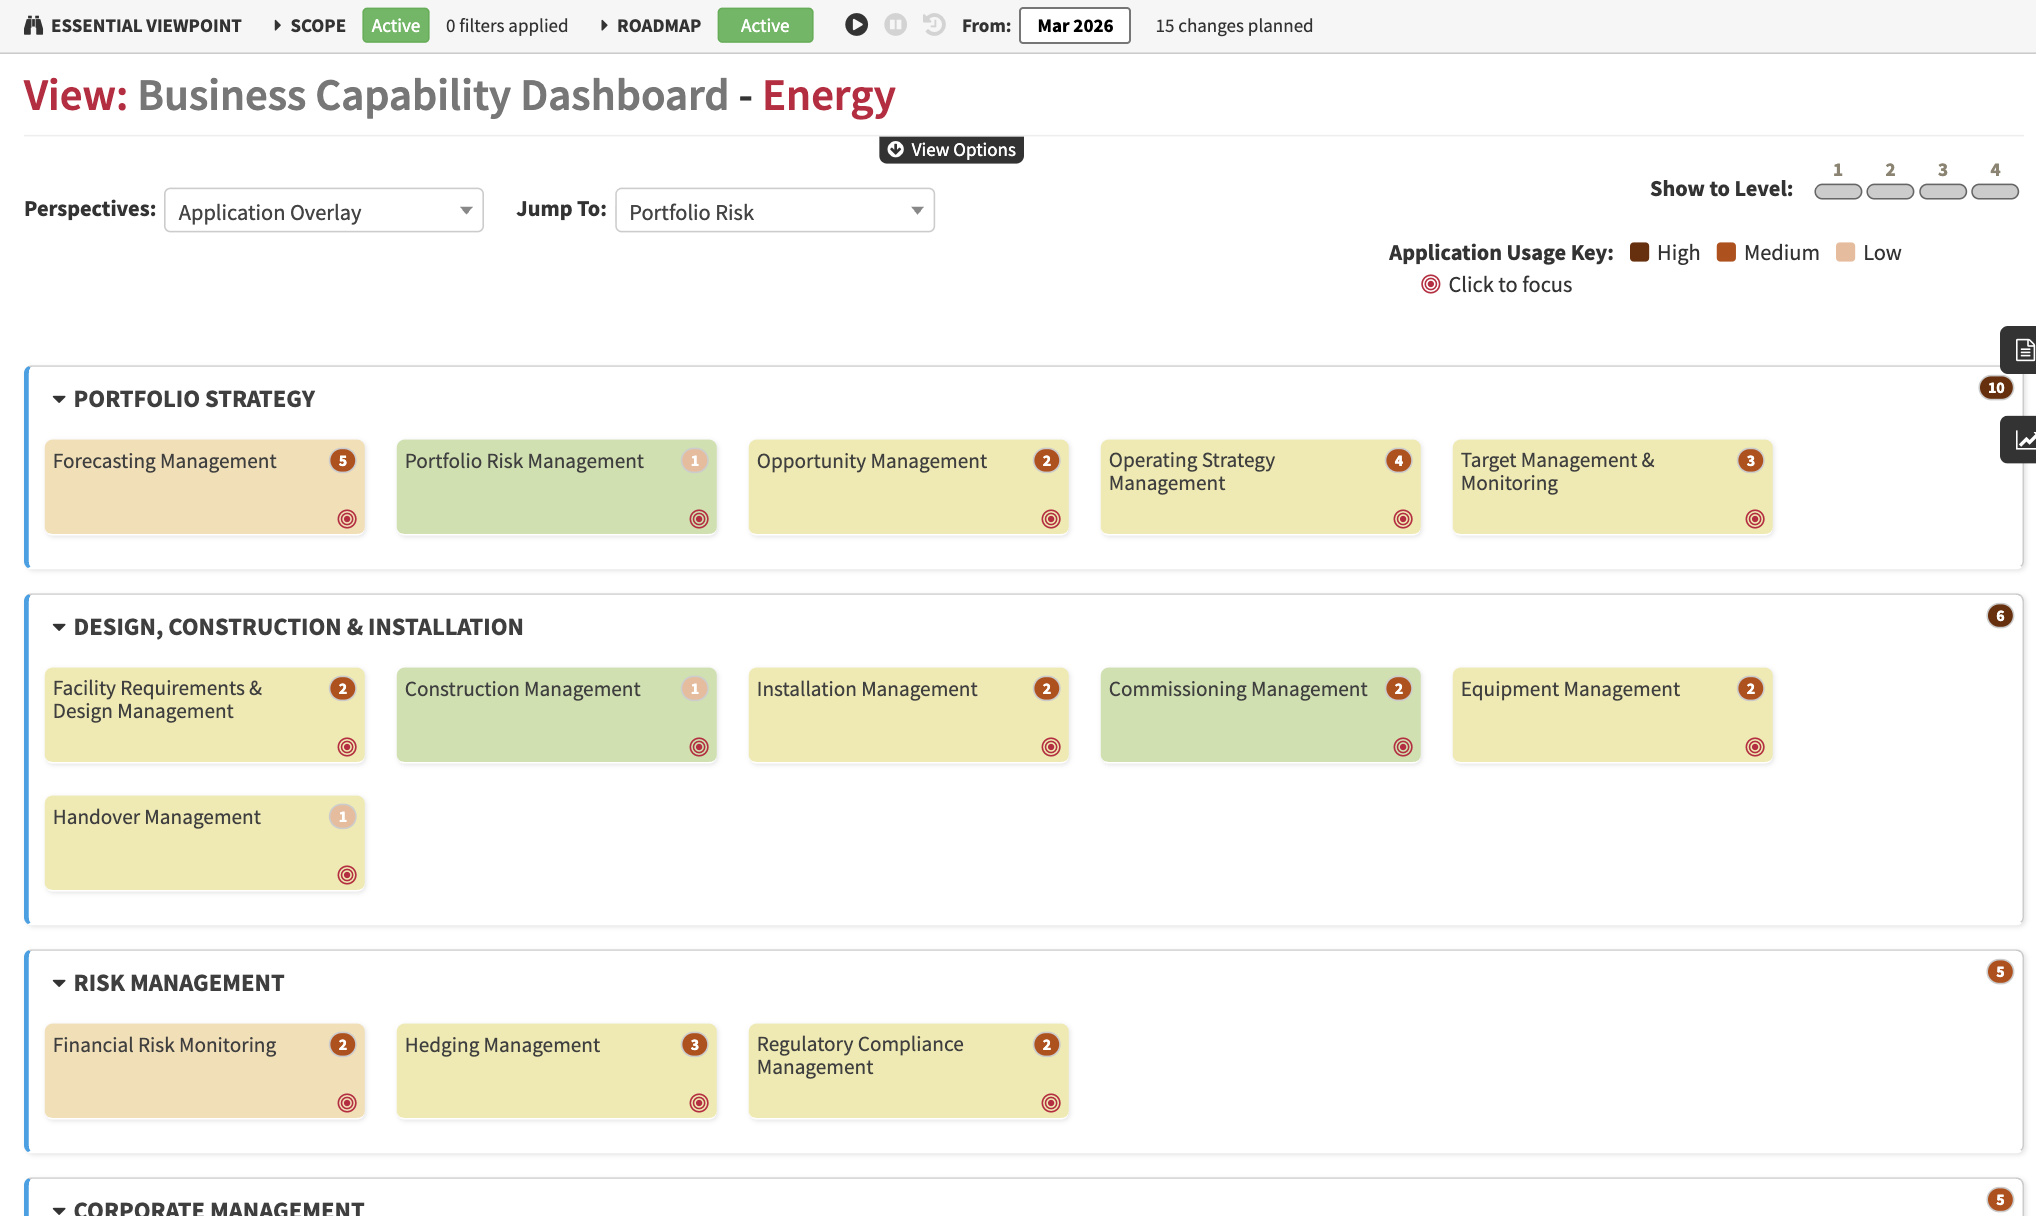Viewport: 2036px width, 1216px height.
Task: Toggle the Scope Active button
Action: 395,25
